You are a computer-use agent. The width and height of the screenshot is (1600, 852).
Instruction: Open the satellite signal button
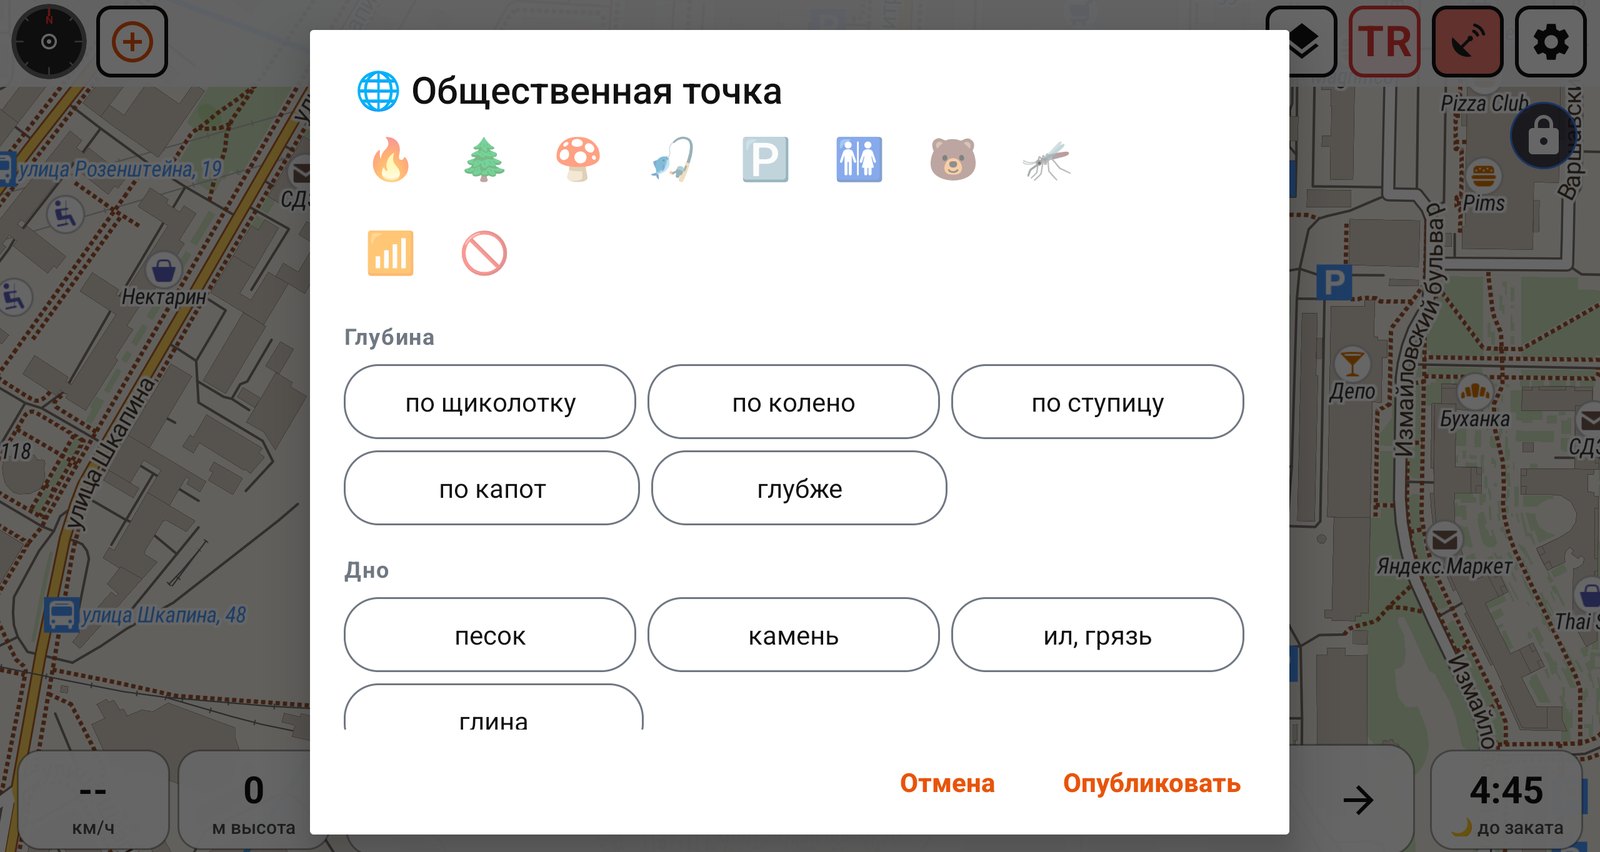1468,42
